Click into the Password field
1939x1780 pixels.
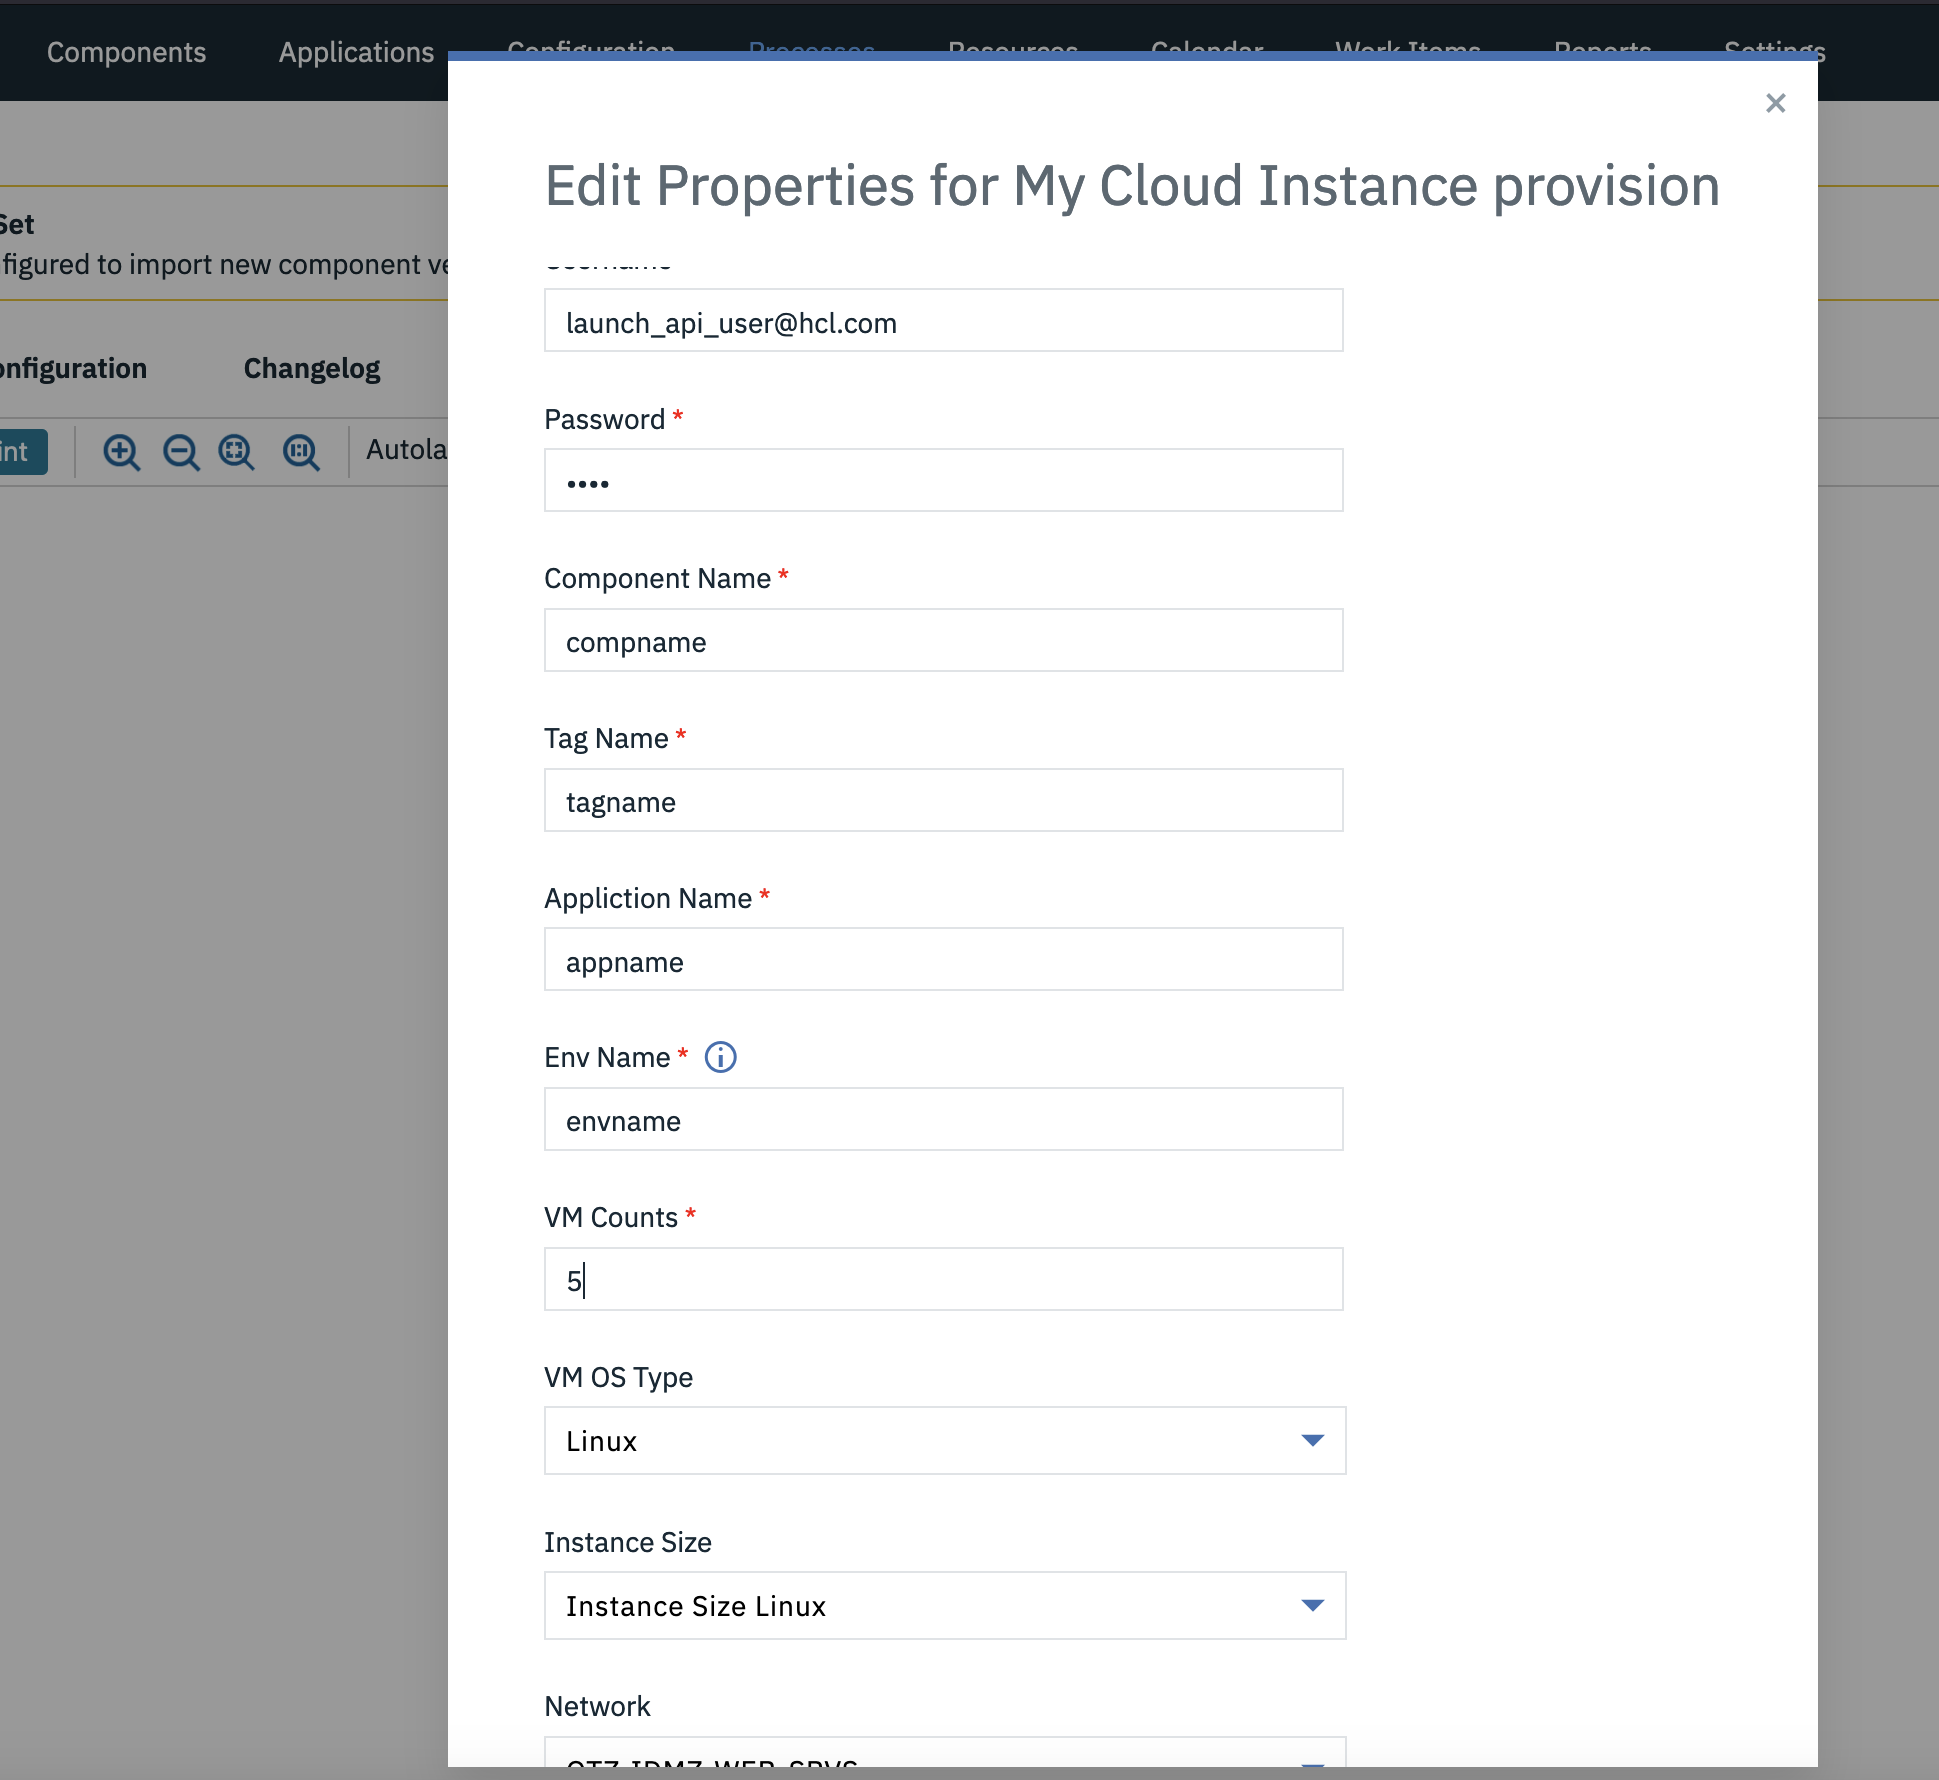(942, 481)
